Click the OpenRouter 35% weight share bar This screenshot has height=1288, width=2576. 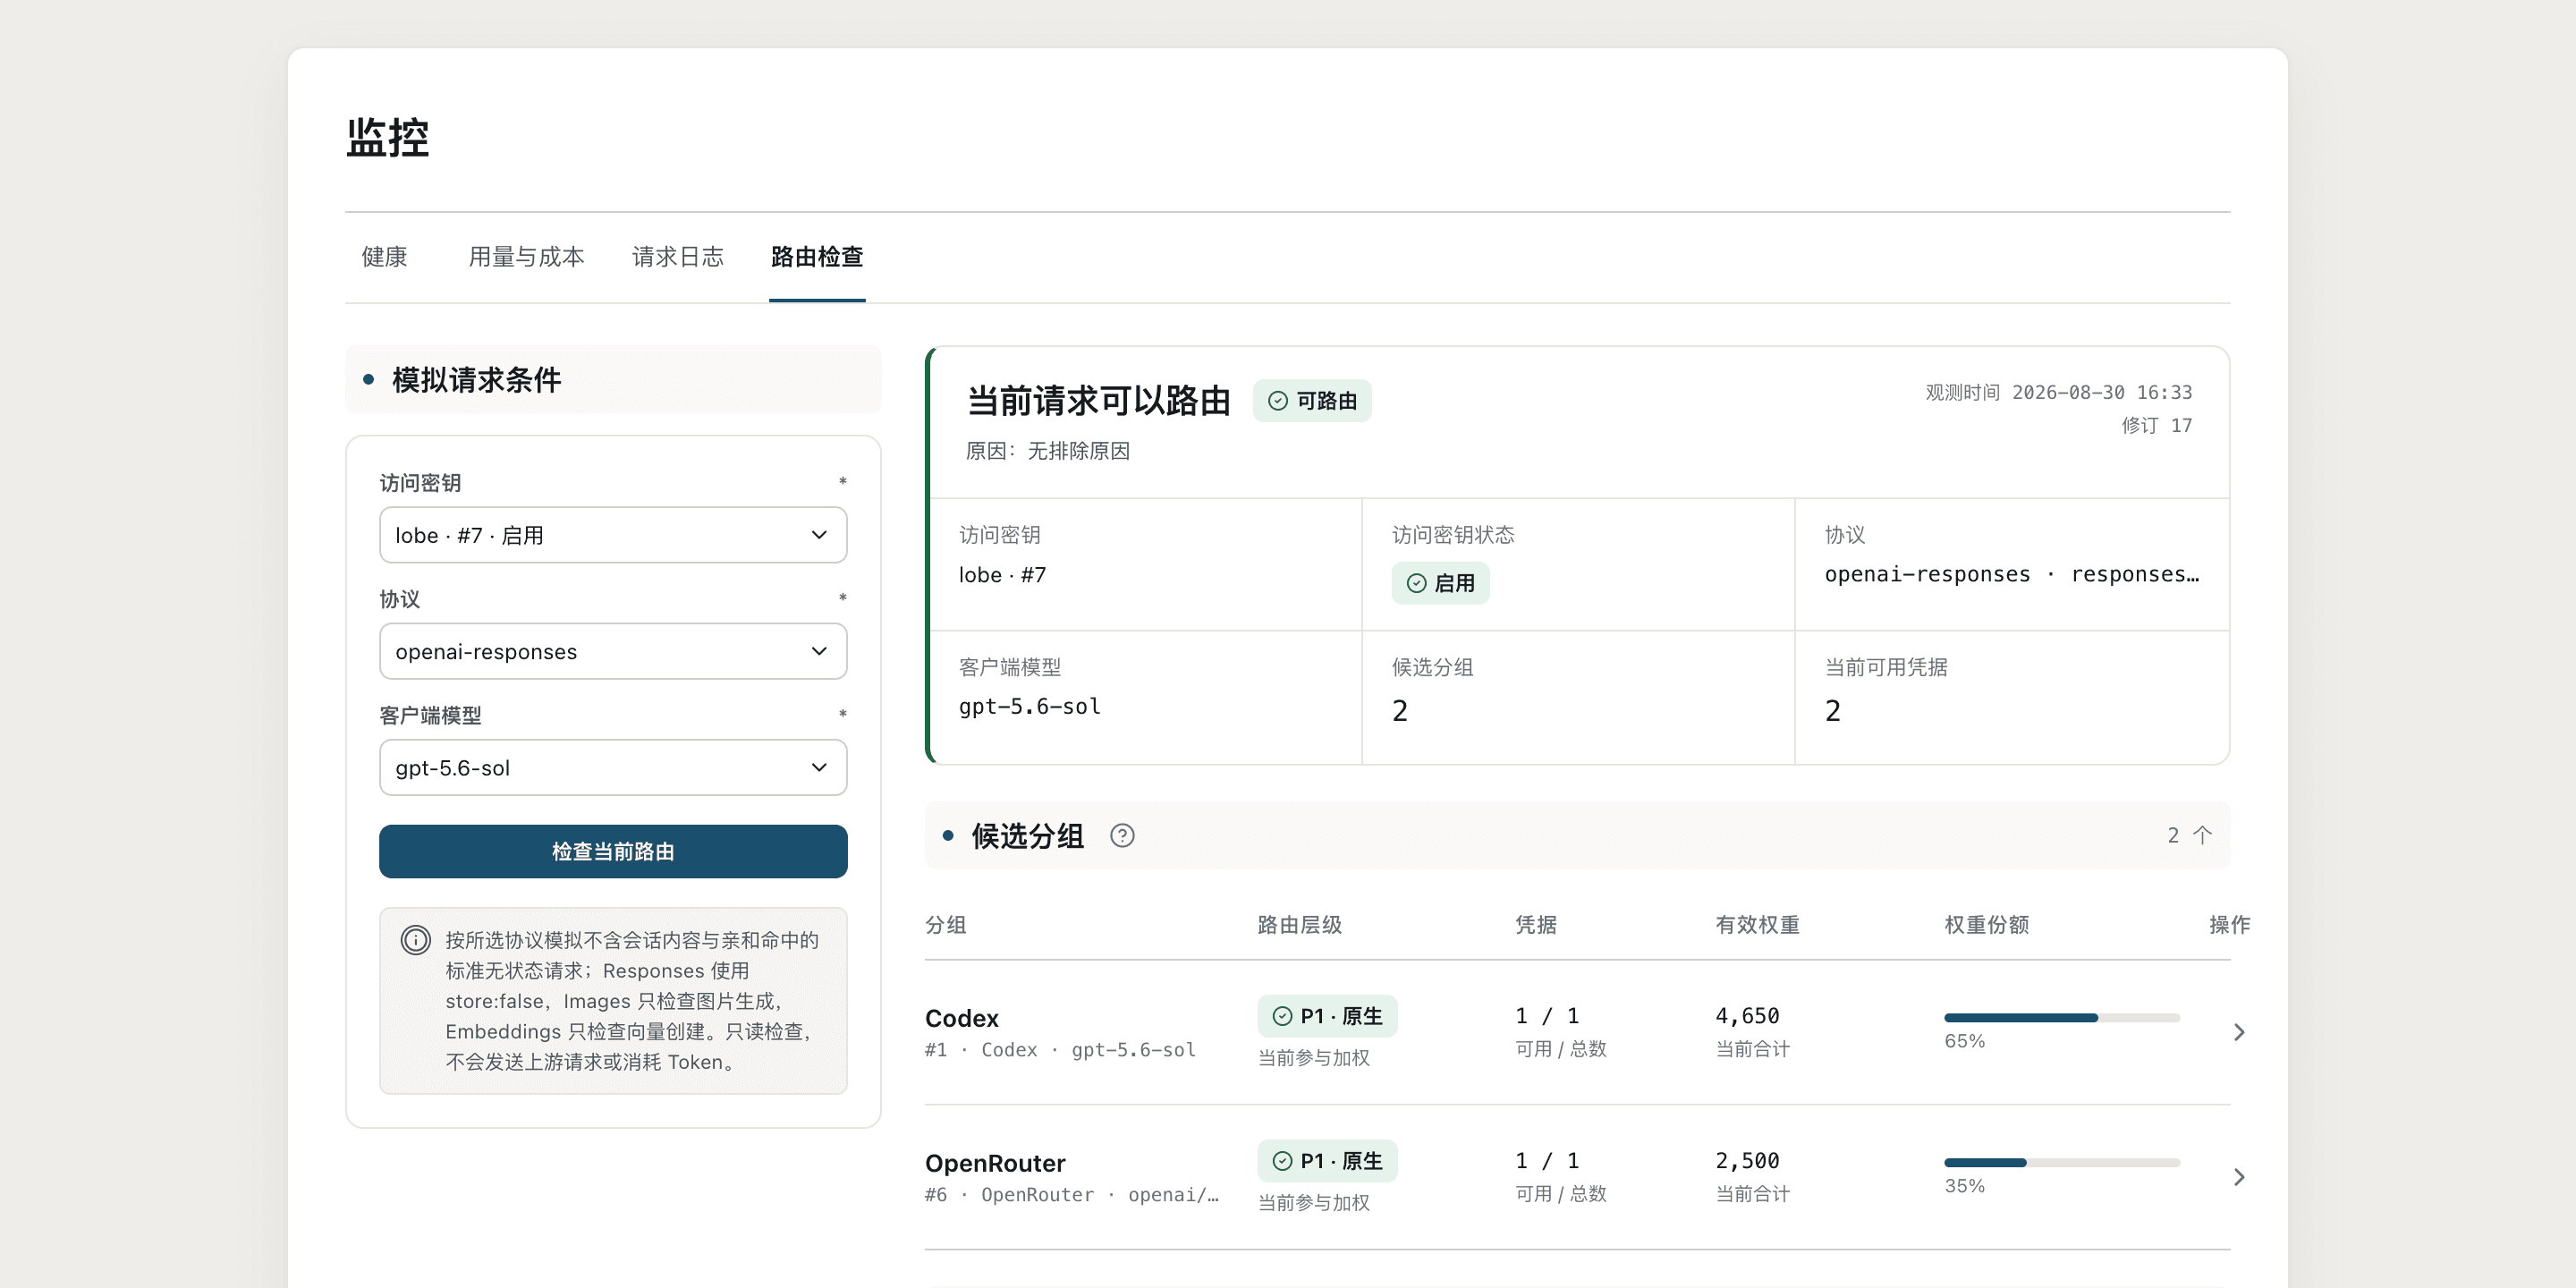coord(2061,1163)
